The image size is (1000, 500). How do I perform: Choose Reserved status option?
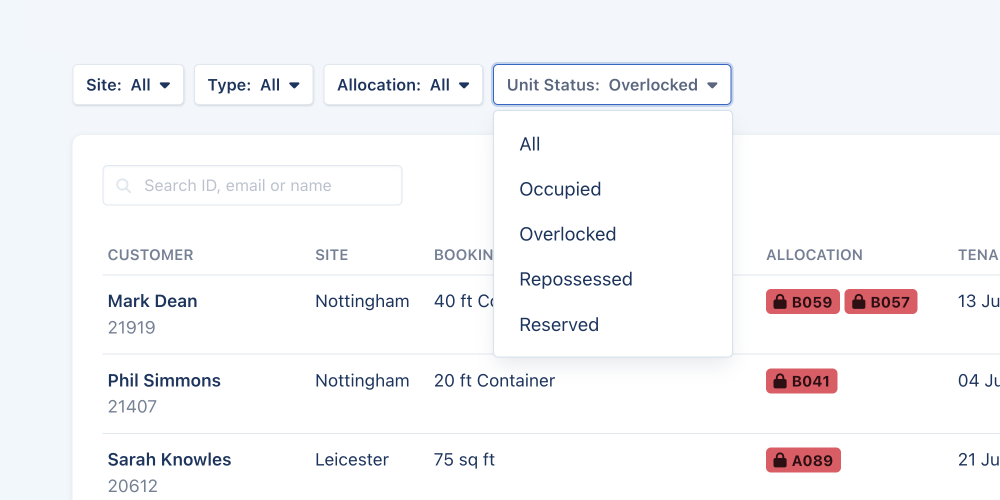pos(559,325)
